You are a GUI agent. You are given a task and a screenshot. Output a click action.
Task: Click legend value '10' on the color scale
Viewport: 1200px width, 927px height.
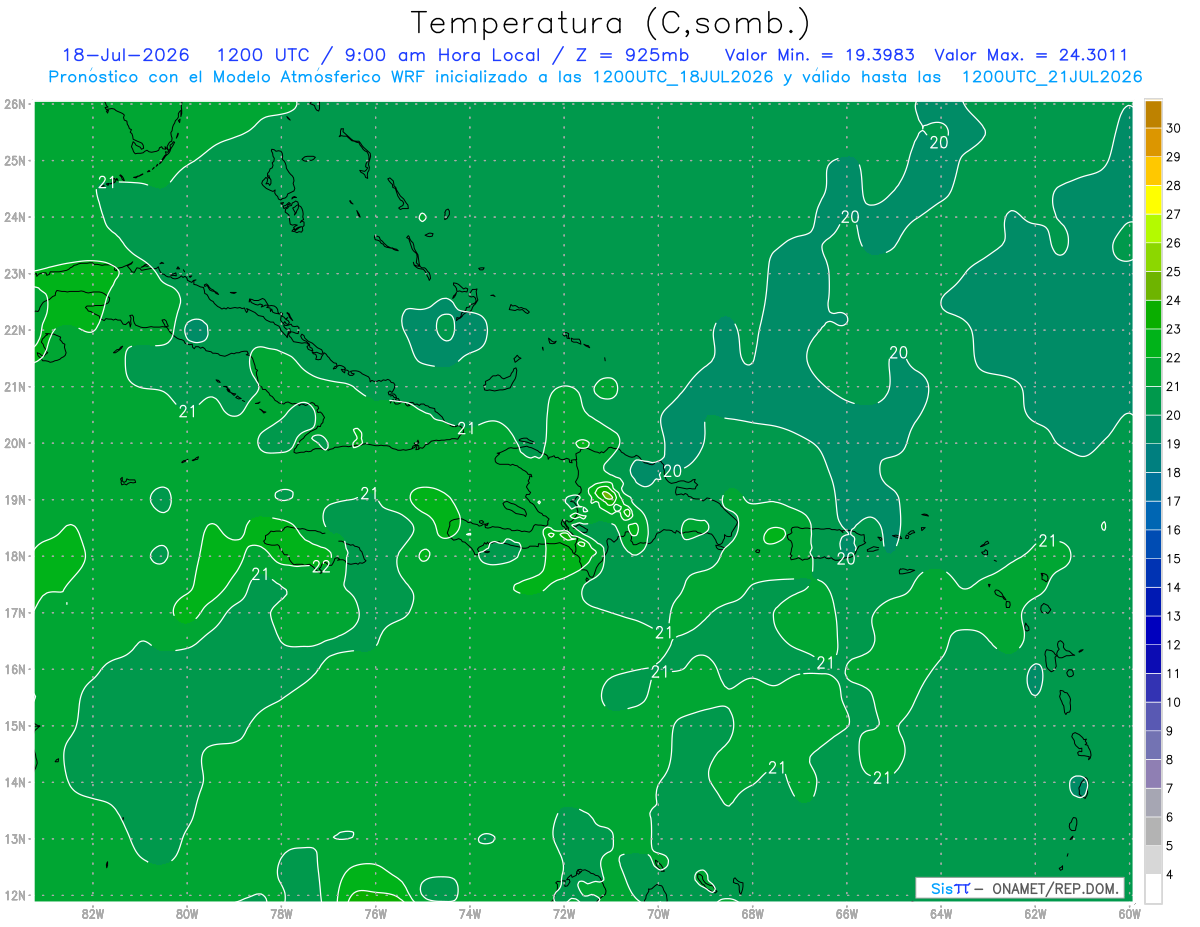tap(1173, 702)
